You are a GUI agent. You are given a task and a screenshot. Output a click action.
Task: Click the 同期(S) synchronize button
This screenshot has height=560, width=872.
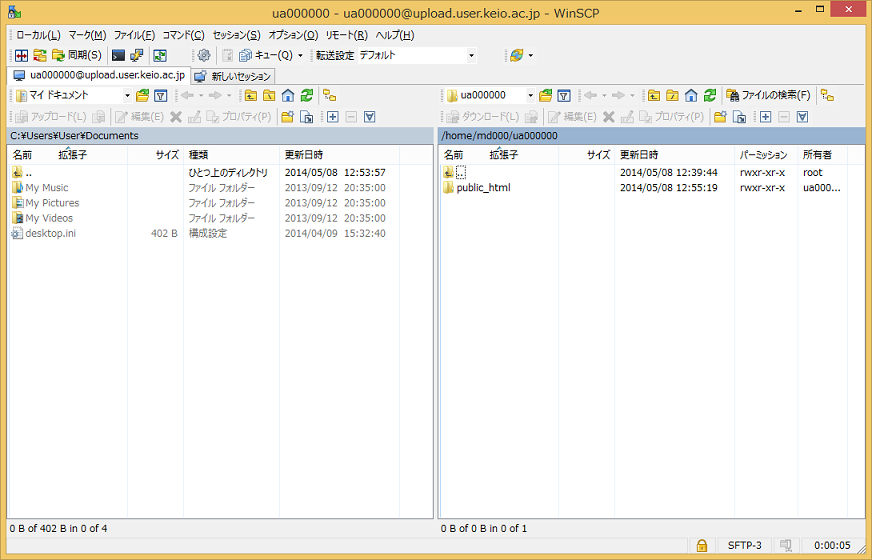[77, 56]
